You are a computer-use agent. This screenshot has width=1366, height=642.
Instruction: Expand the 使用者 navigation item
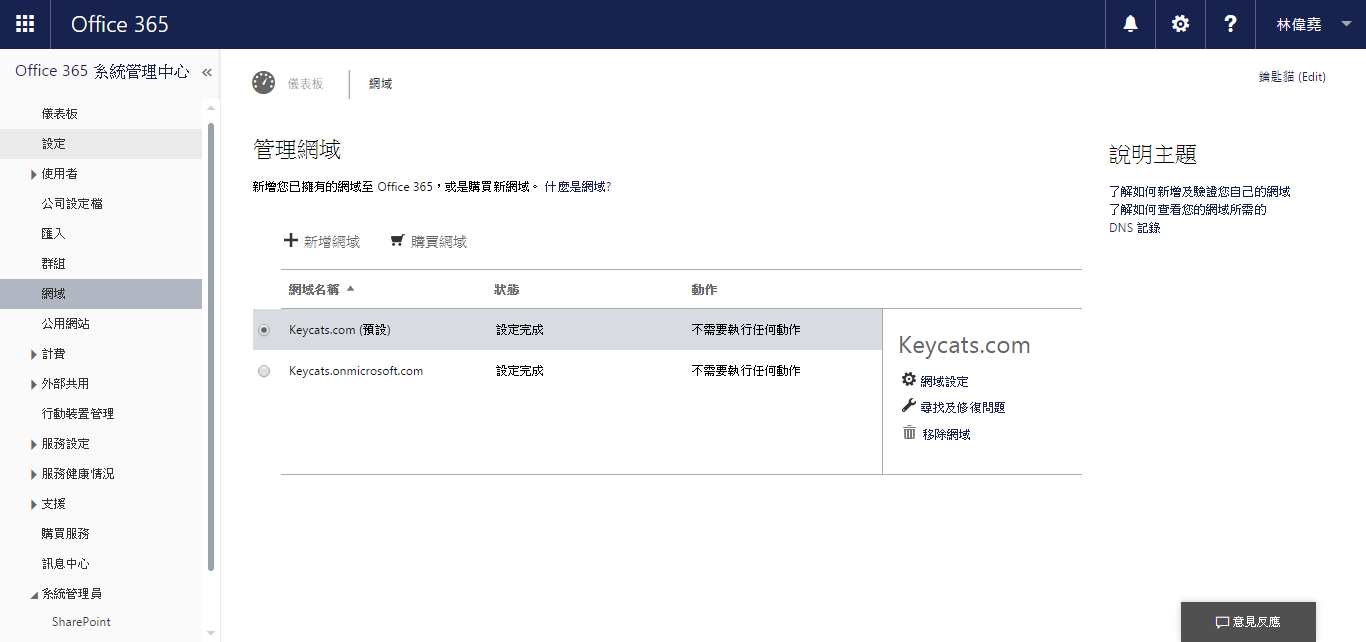pos(34,174)
